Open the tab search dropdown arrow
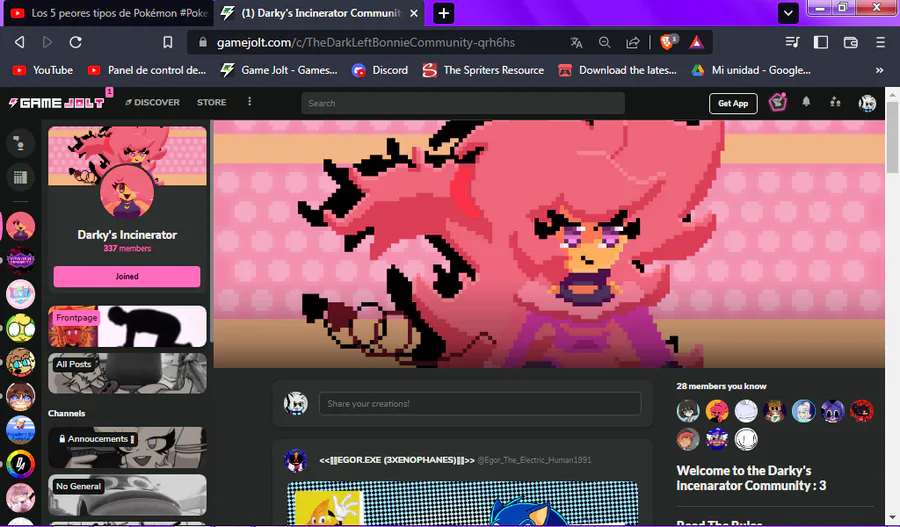The image size is (900, 527). click(x=788, y=13)
